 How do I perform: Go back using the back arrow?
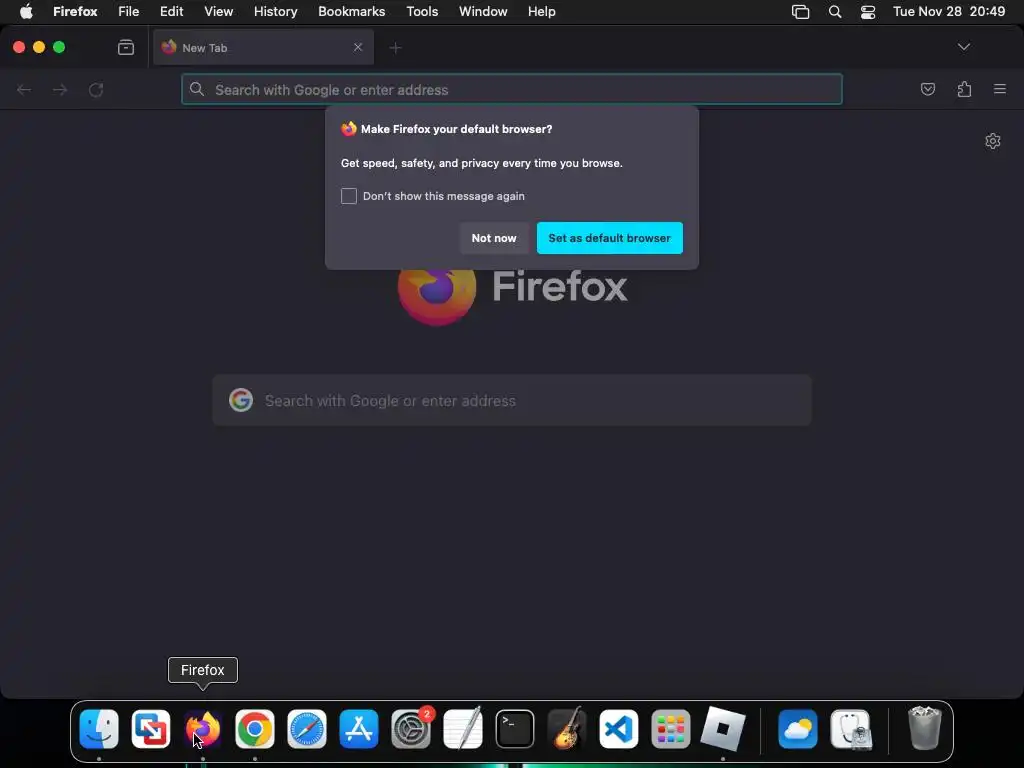coord(24,89)
